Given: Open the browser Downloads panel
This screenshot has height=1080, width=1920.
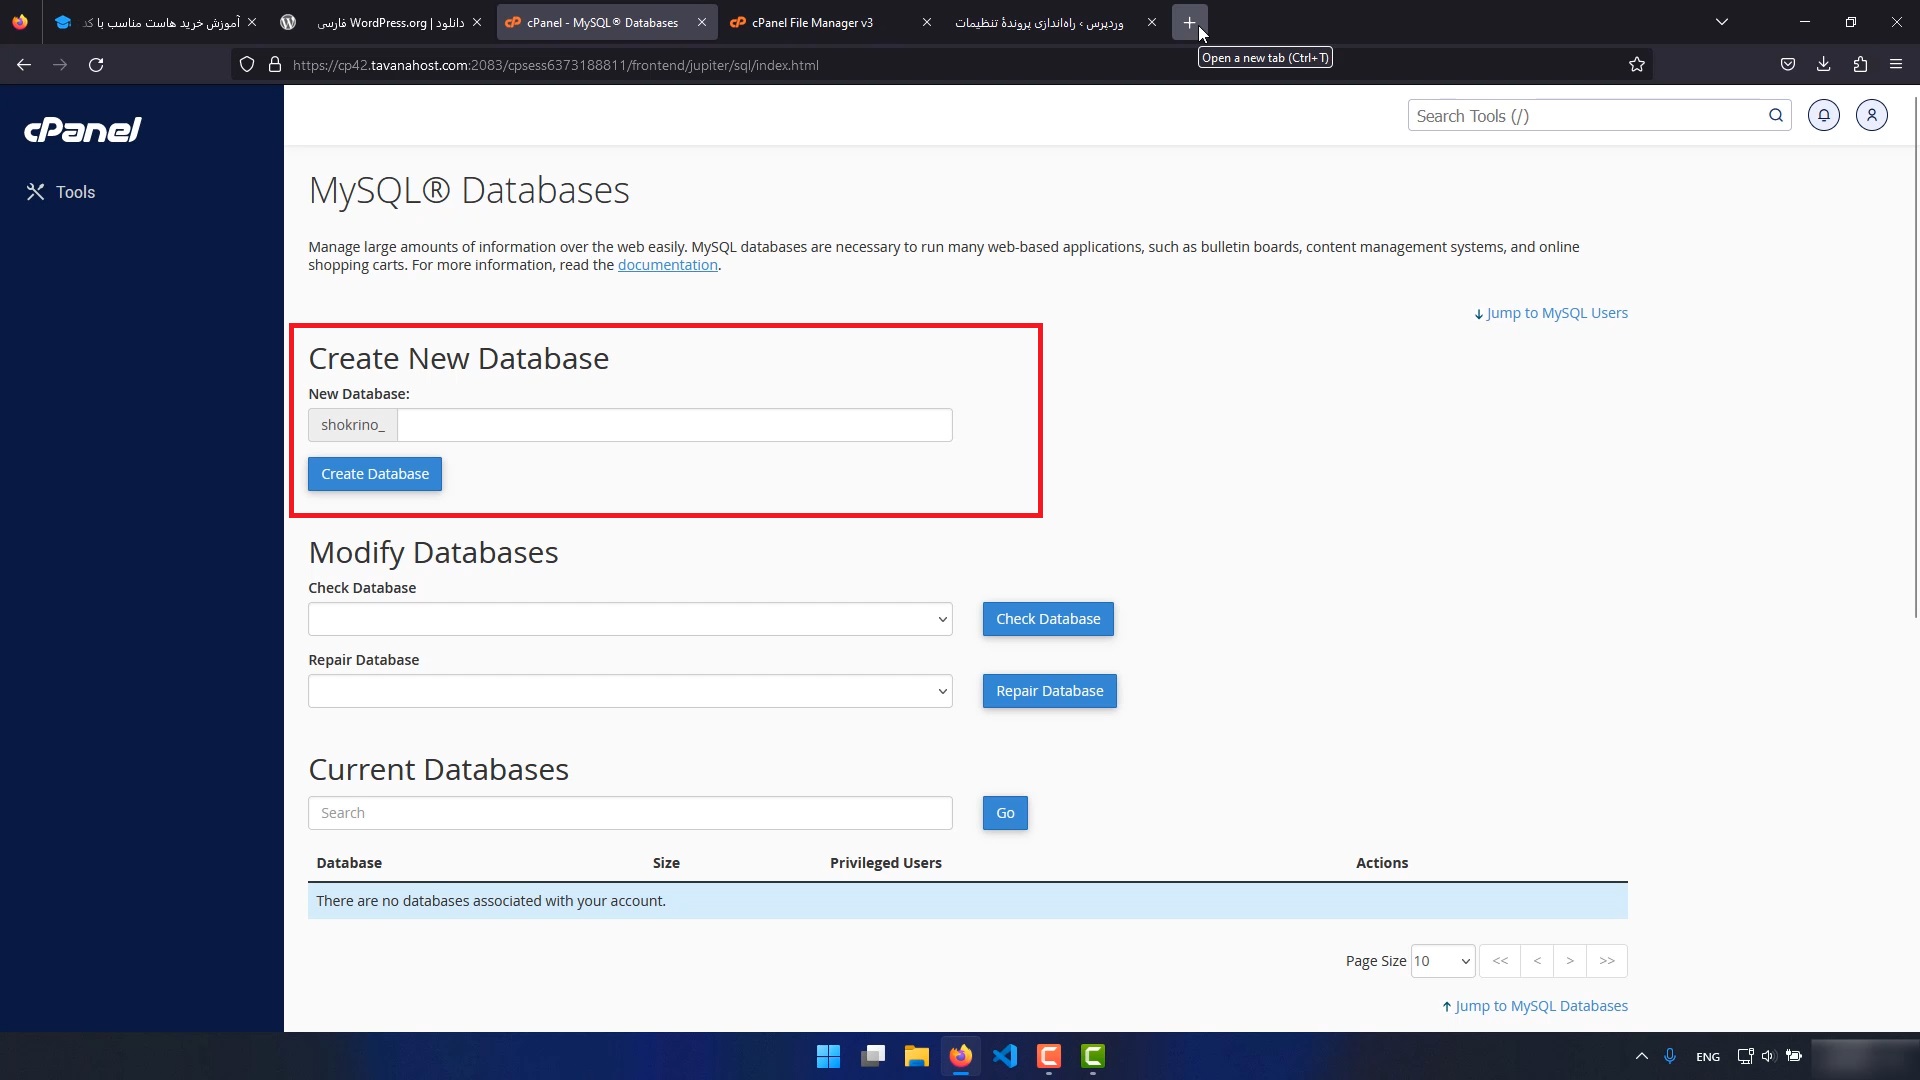Looking at the screenshot, I should tap(1824, 65).
